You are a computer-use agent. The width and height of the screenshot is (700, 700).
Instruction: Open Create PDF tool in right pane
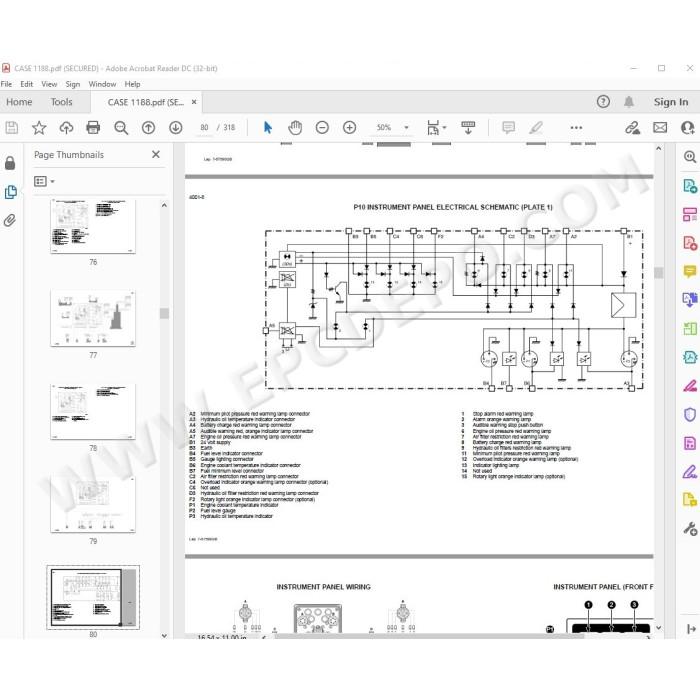tap(690, 242)
